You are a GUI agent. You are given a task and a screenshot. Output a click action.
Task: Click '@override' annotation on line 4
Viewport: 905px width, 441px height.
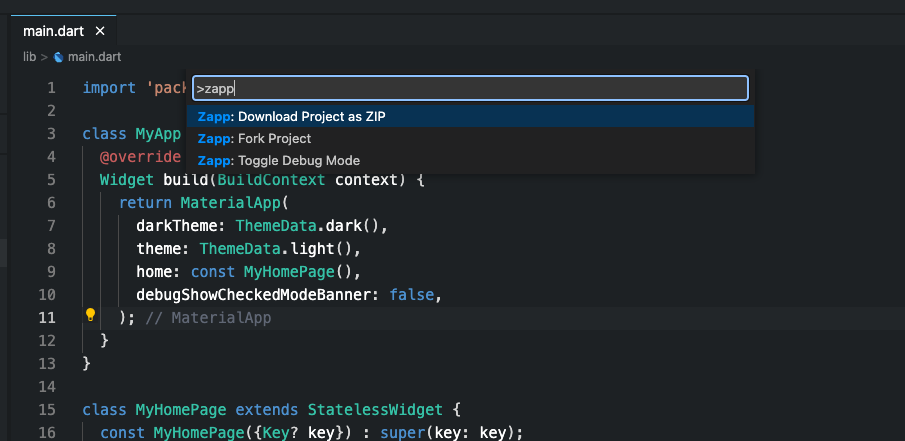click(140, 157)
